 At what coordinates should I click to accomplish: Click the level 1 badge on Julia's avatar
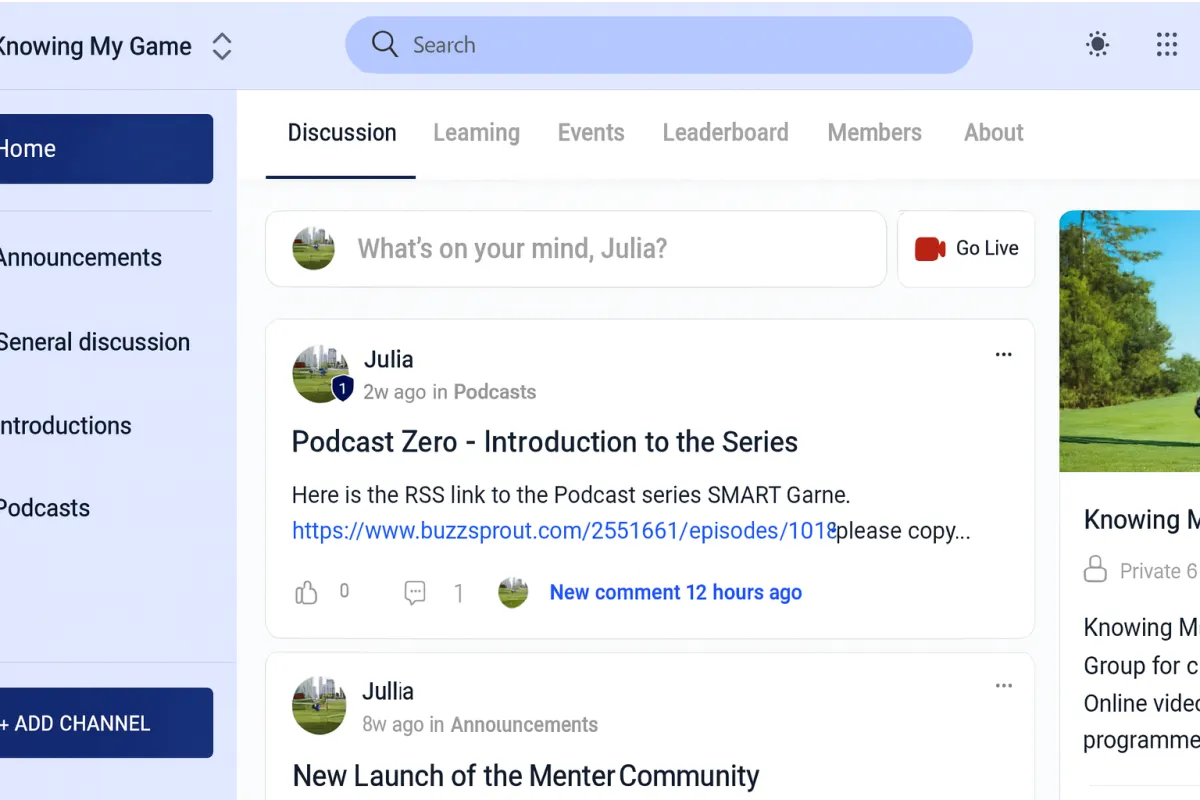click(343, 388)
